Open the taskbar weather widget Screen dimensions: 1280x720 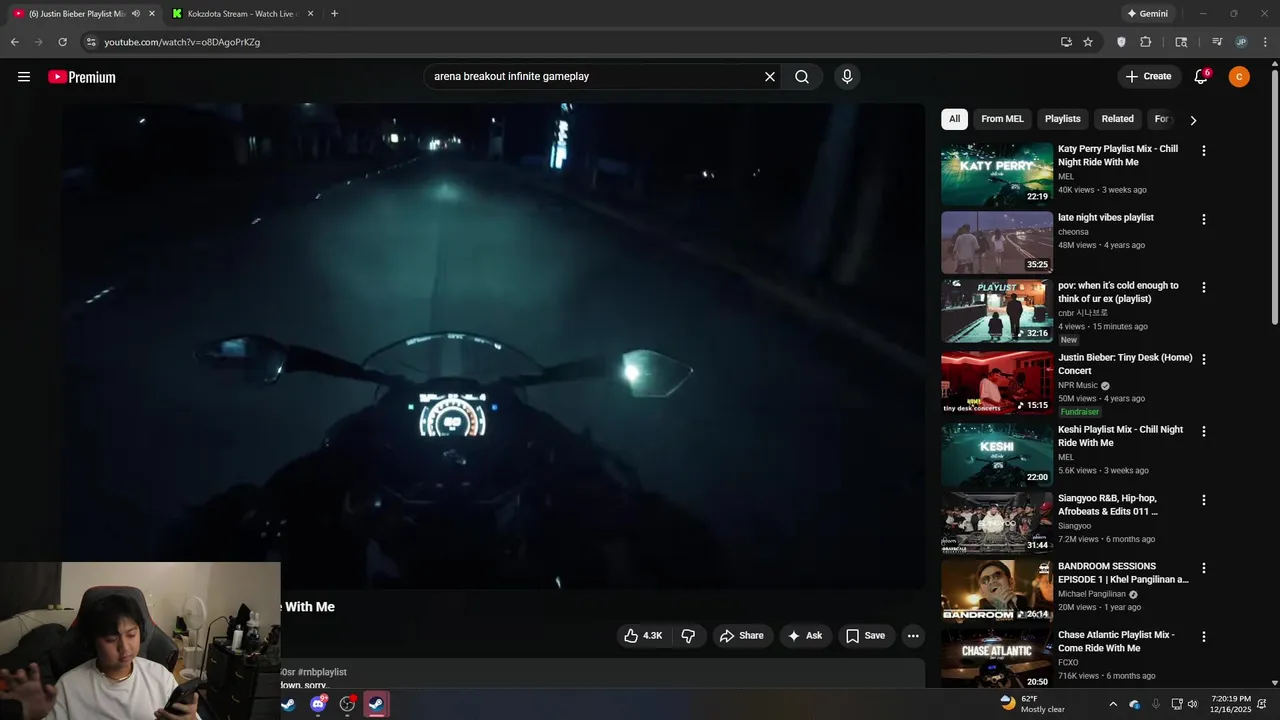[x=1032, y=704]
